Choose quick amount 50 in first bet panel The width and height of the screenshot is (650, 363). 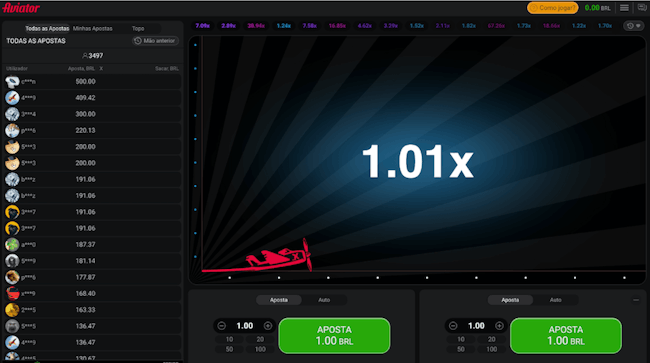coord(229,349)
